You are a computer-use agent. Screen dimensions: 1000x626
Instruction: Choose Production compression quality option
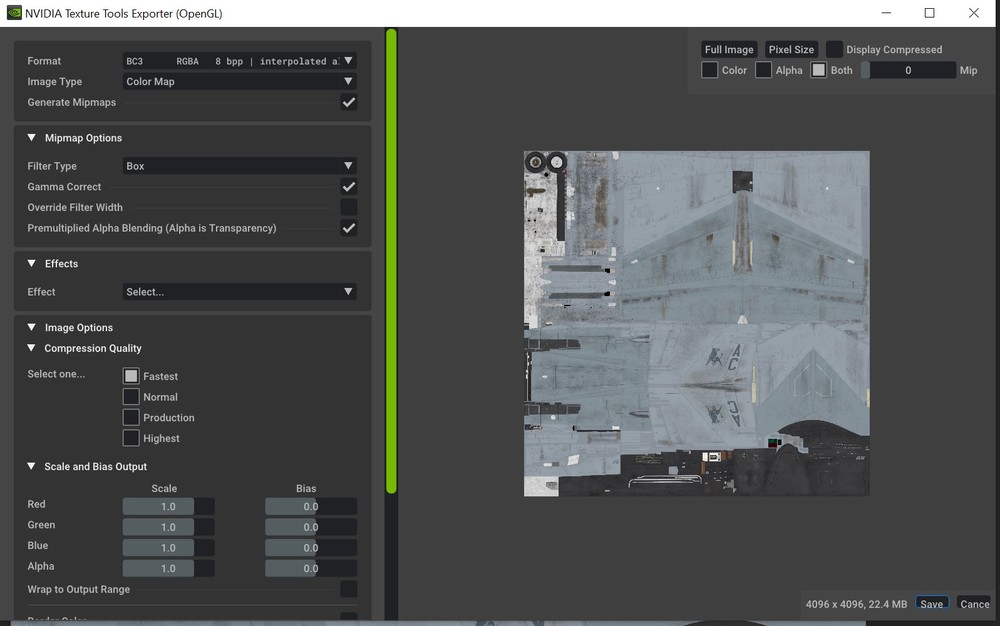pyautogui.click(x=131, y=418)
